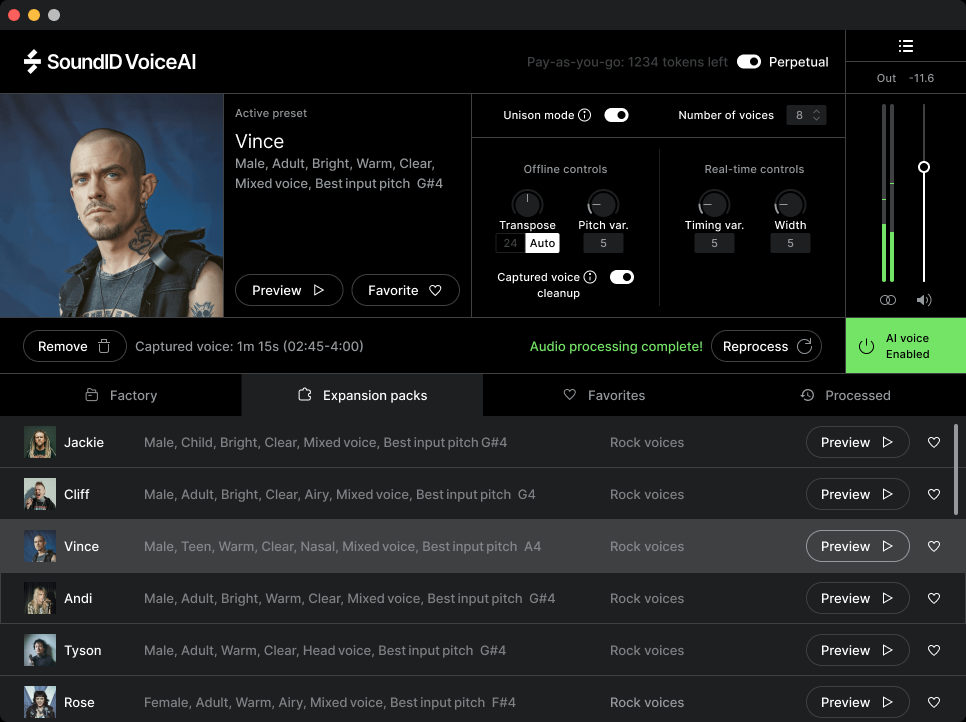Viewport: 966px width, 722px height.
Task: Select Auto transpose mode
Action: [x=542, y=243]
